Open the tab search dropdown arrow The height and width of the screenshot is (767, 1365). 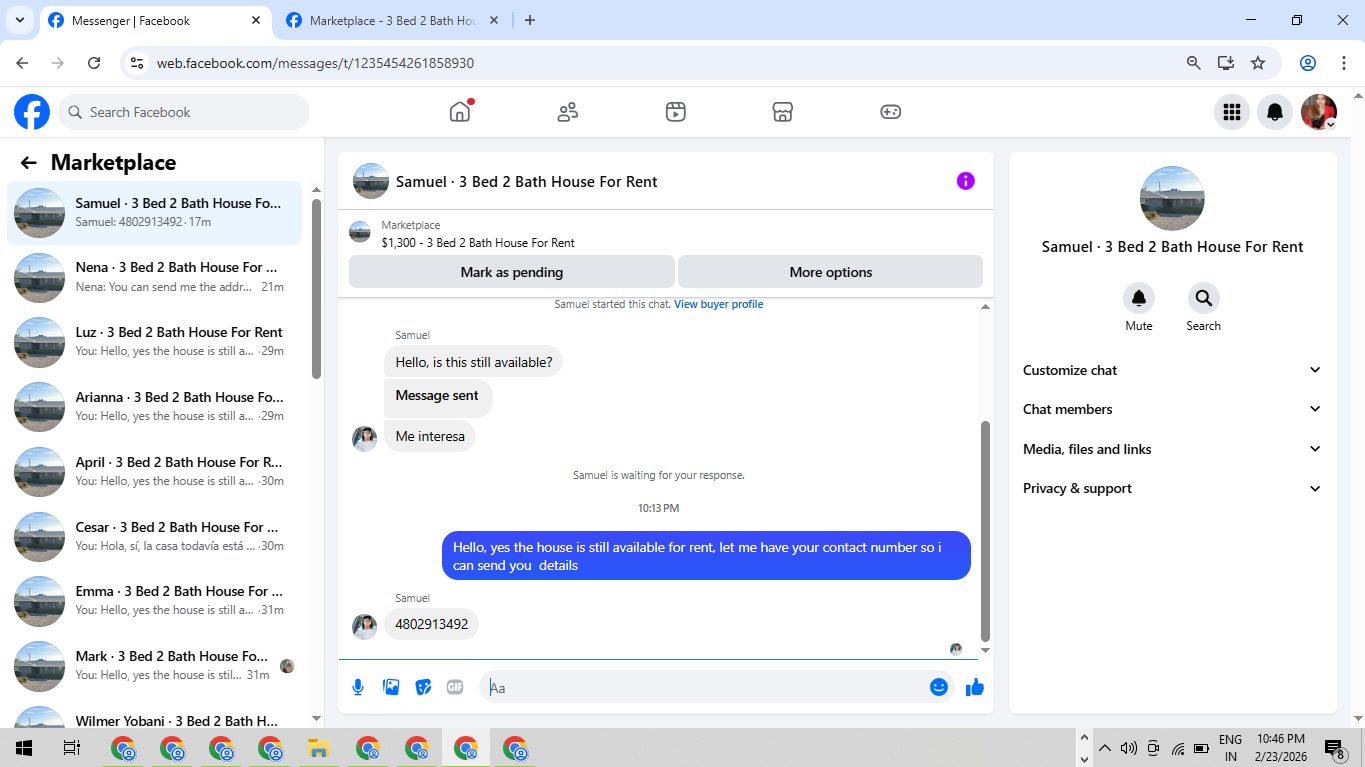click(x=19, y=20)
